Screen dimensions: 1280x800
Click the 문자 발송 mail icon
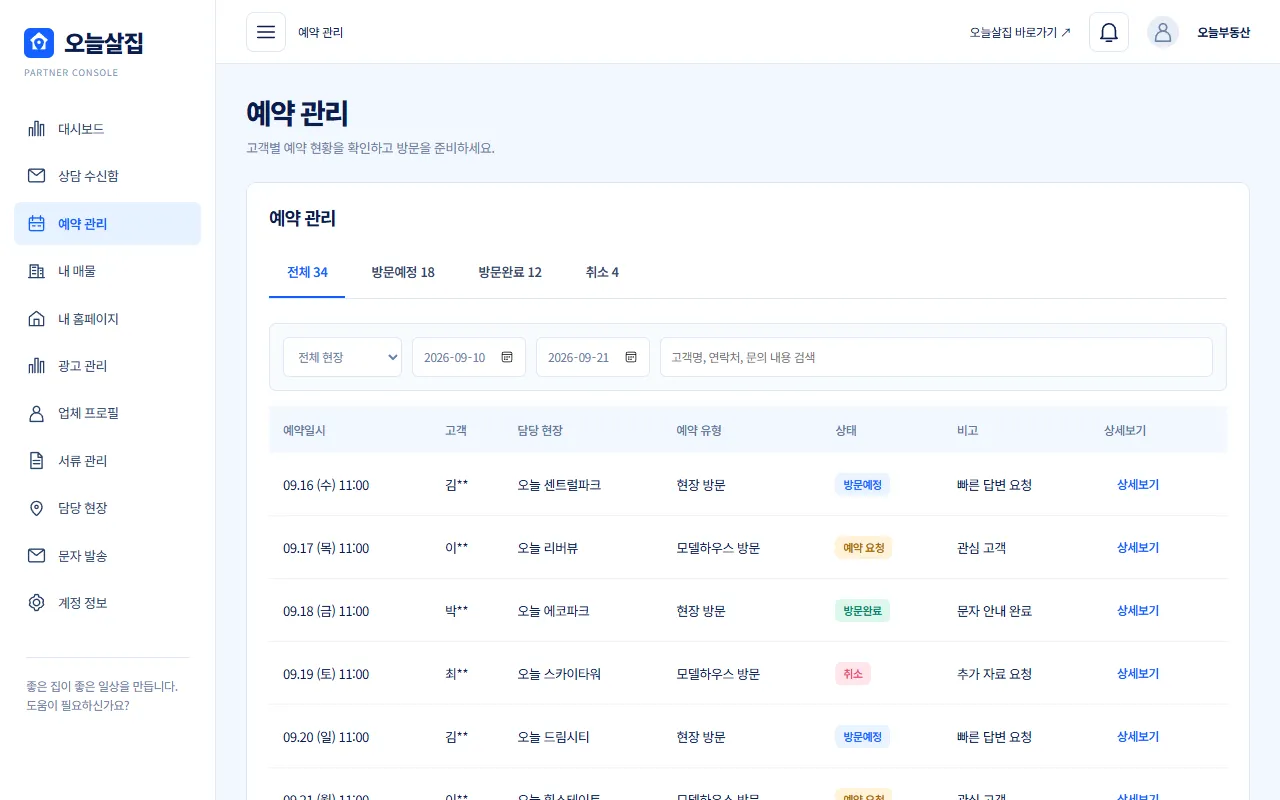37,556
